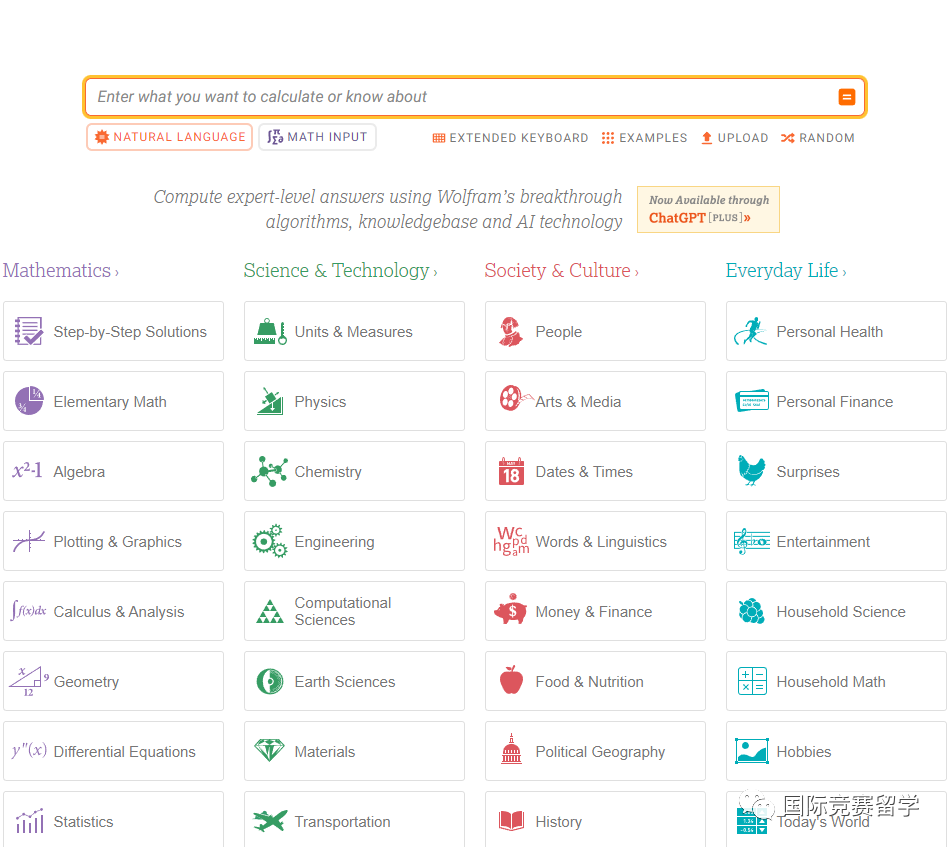The height and width of the screenshot is (847, 950).
Task: Click the Hobbies picture icon
Action: coord(752,751)
